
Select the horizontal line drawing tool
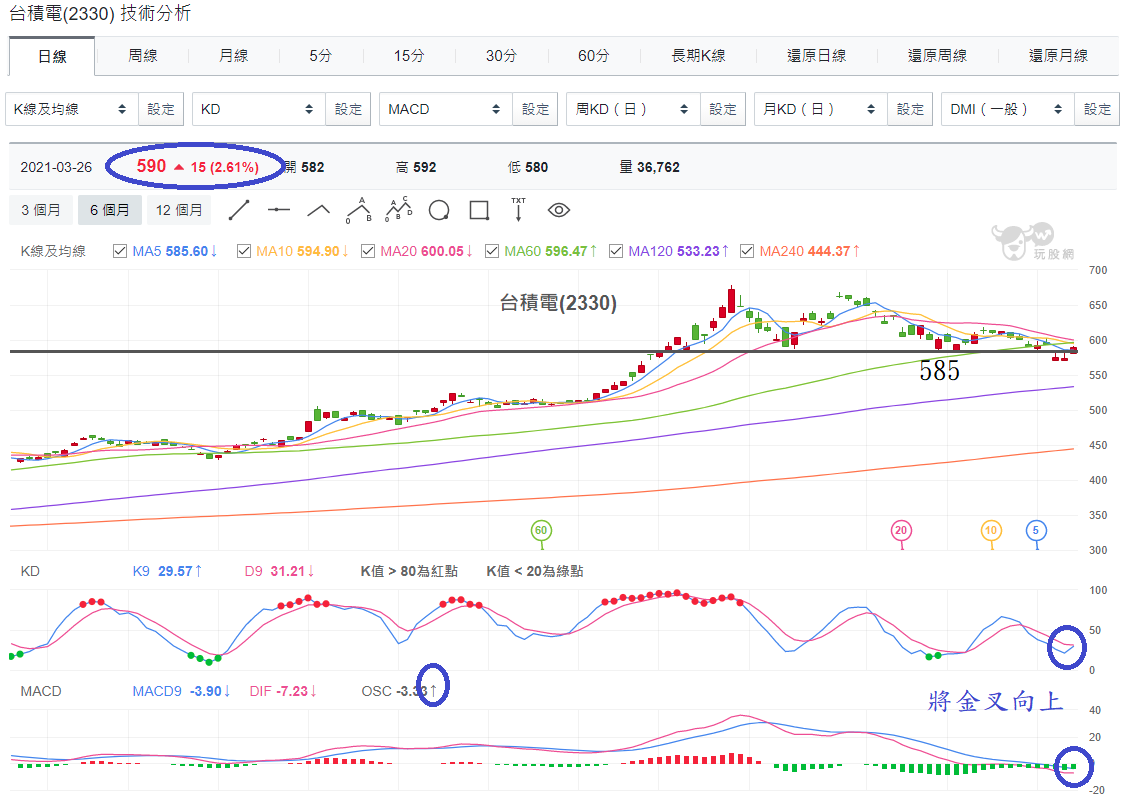(278, 210)
